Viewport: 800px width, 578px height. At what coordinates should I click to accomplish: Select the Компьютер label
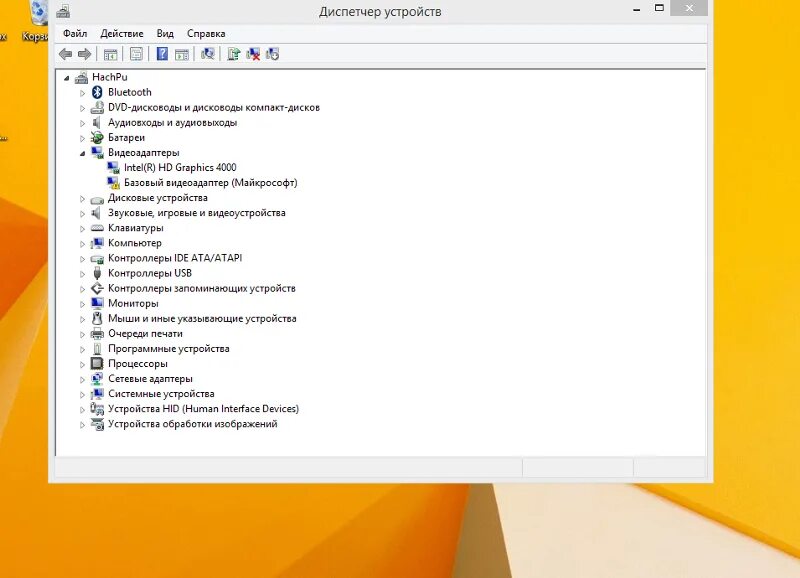tap(135, 243)
